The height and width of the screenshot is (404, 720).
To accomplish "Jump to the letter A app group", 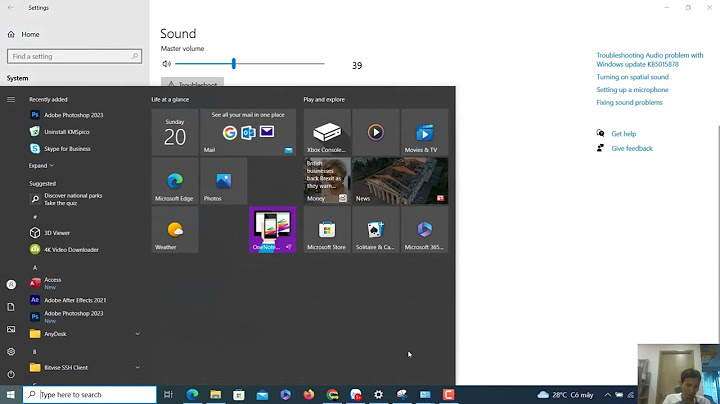I will (x=35, y=268).
